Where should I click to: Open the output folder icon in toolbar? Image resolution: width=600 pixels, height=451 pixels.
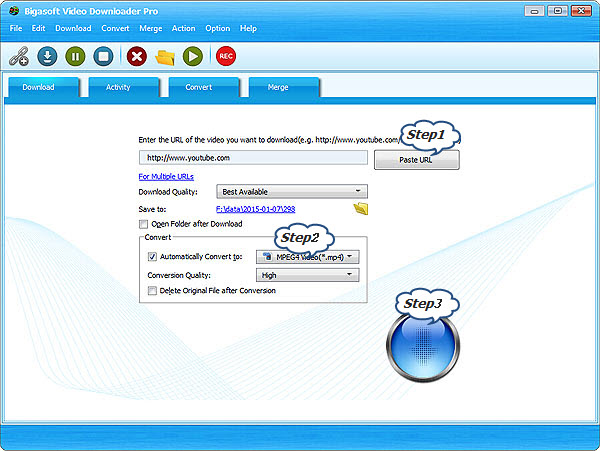pos(165,57)
